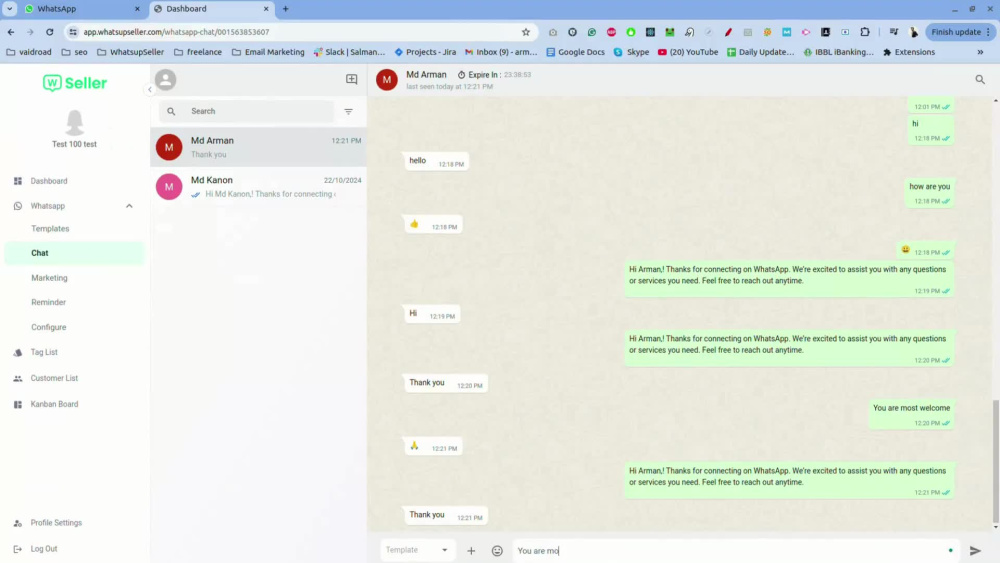The height and width of the screenshot is (563, 1000).
Task: Click the Expire In timer label
Action: (484, 75)
